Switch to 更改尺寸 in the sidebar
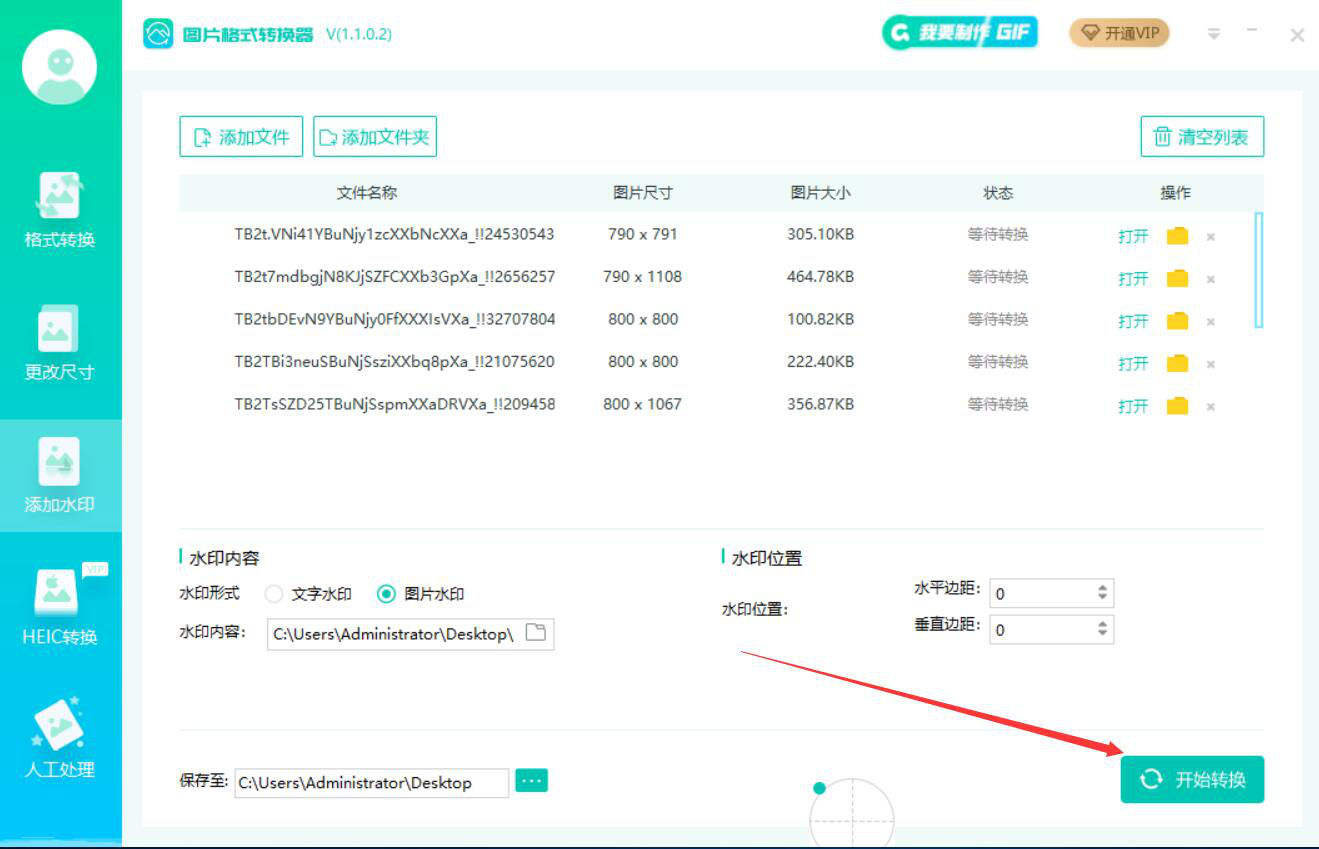1319x849 pixels. (60, 344)
